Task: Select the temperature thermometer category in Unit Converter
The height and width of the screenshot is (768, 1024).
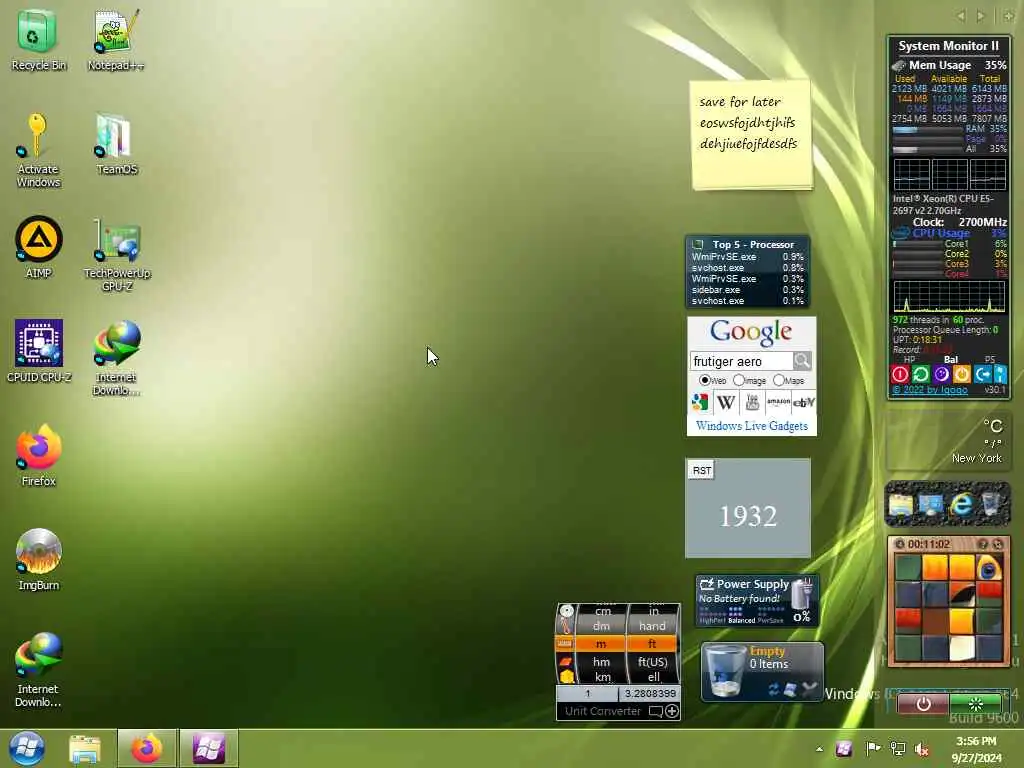Action: pyautogui.click(x=566, y=626)
